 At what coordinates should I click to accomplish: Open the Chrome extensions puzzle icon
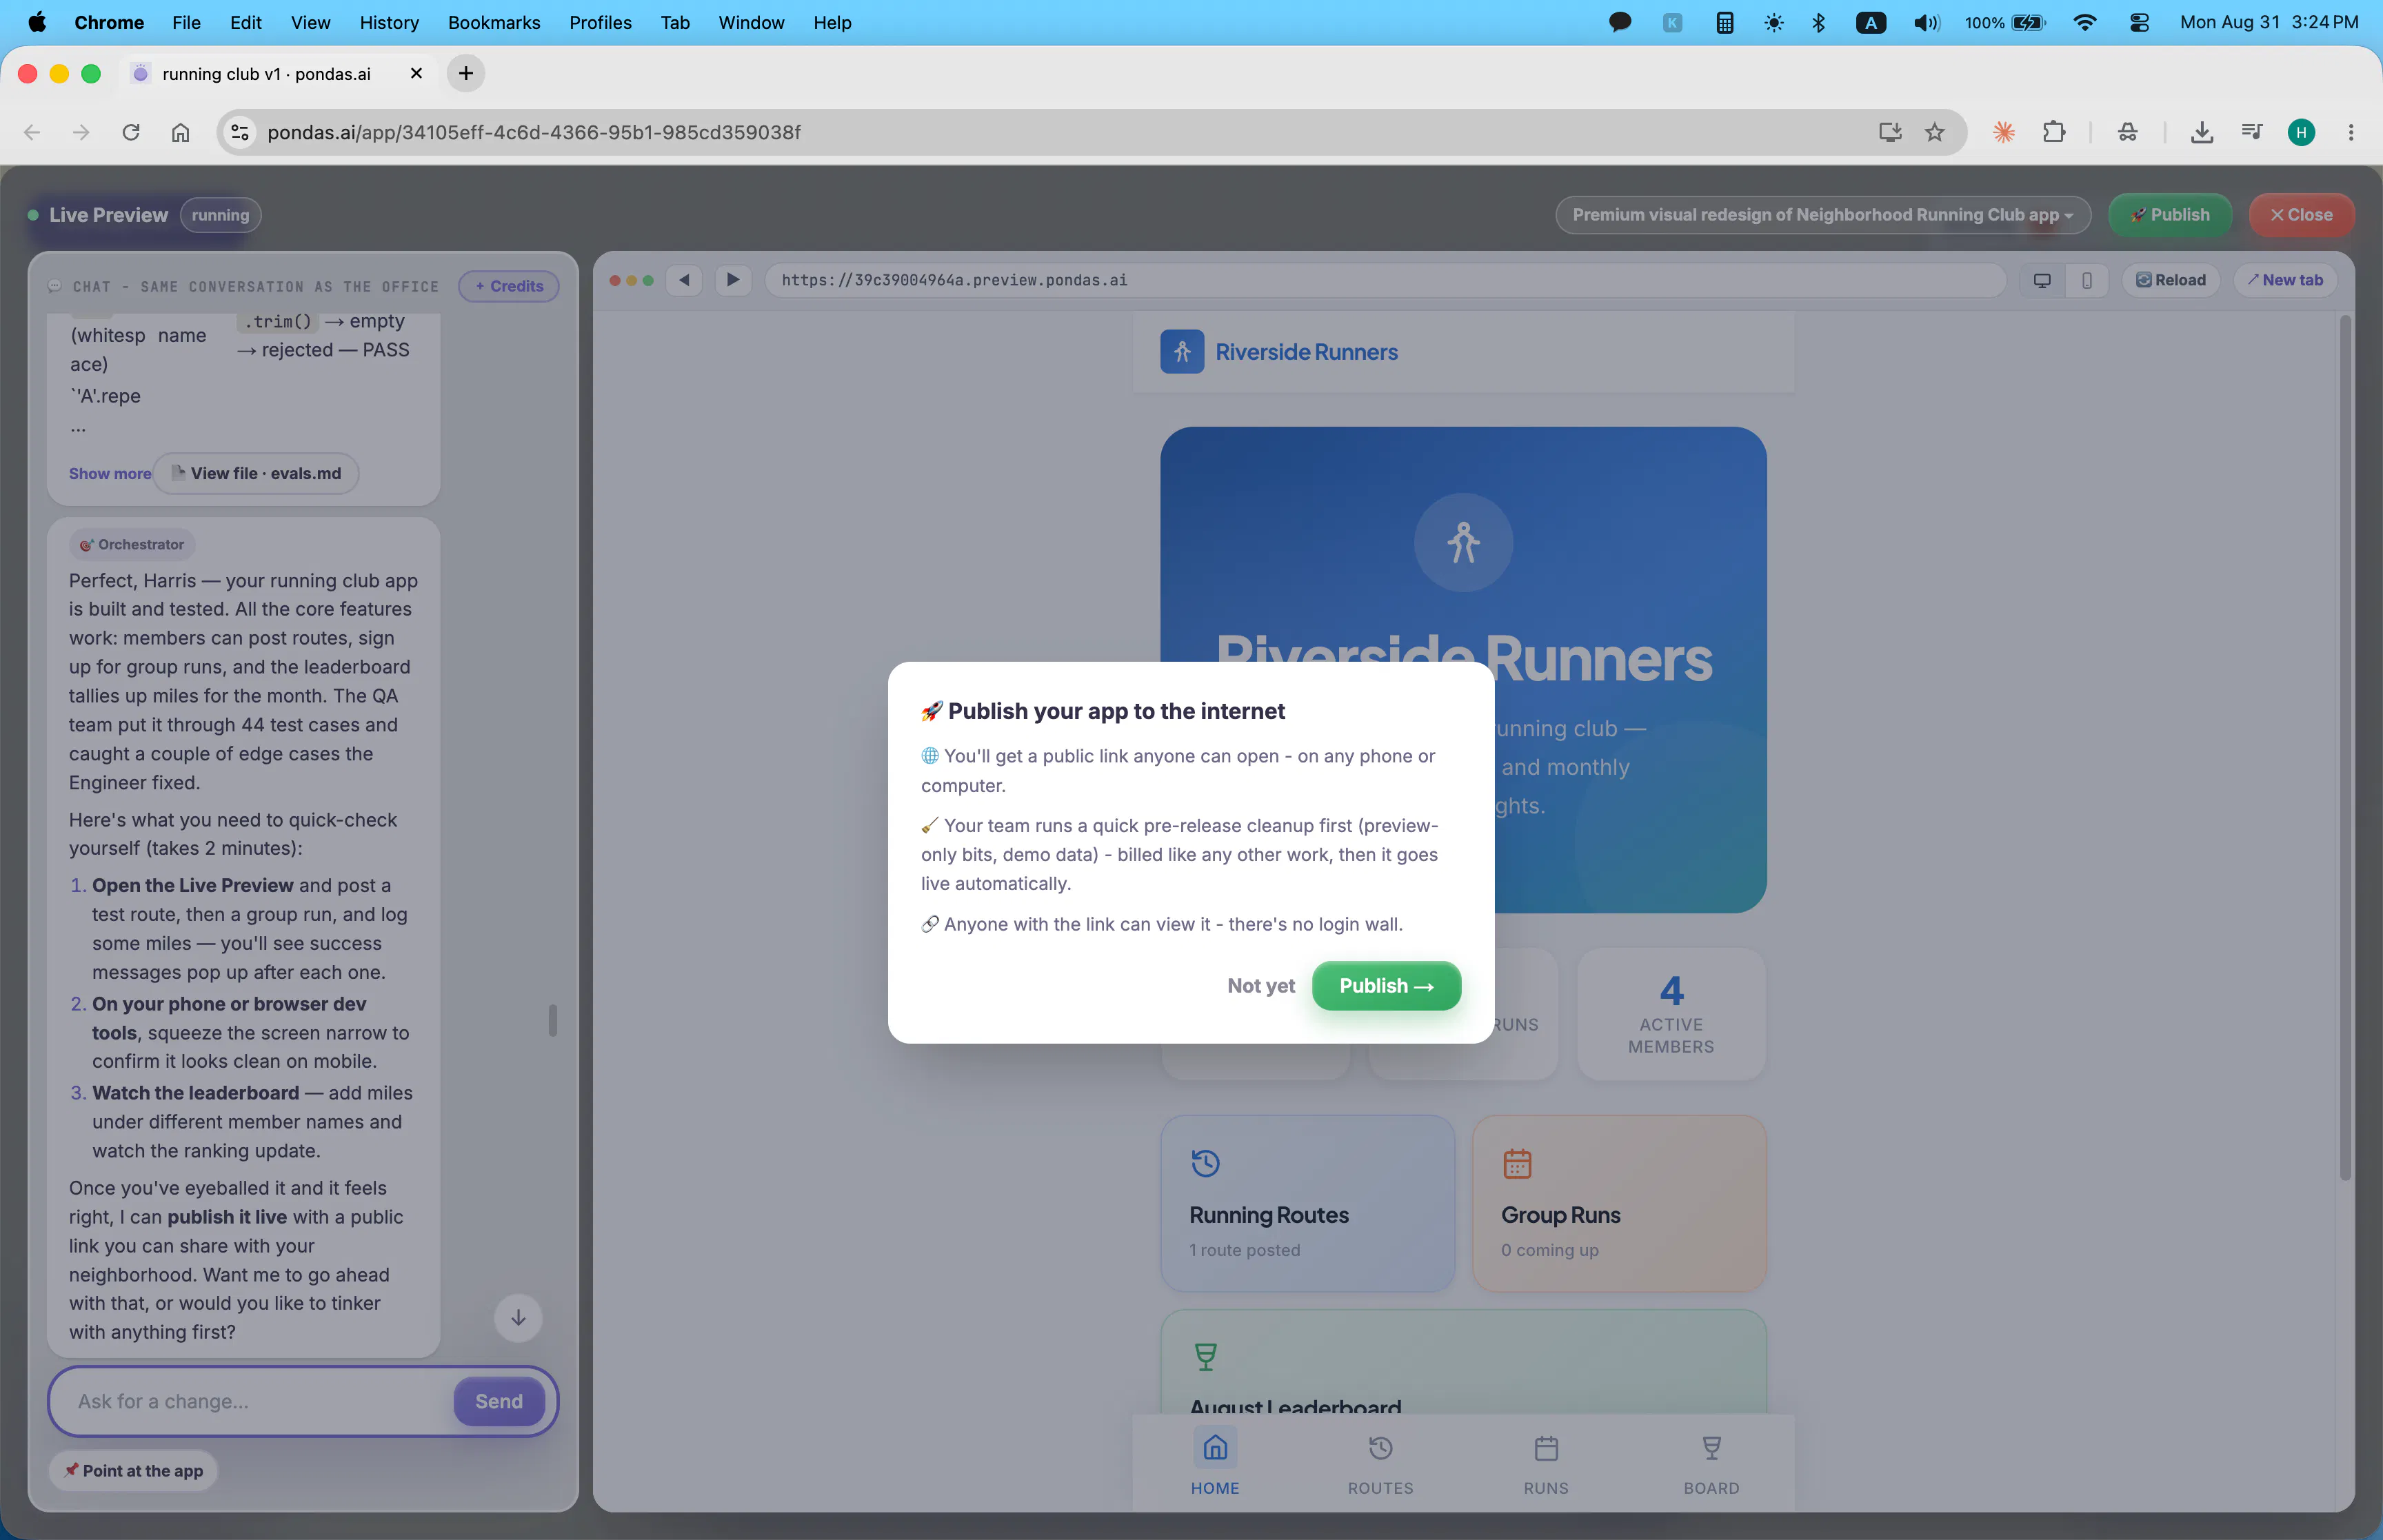click(2053, 132)
